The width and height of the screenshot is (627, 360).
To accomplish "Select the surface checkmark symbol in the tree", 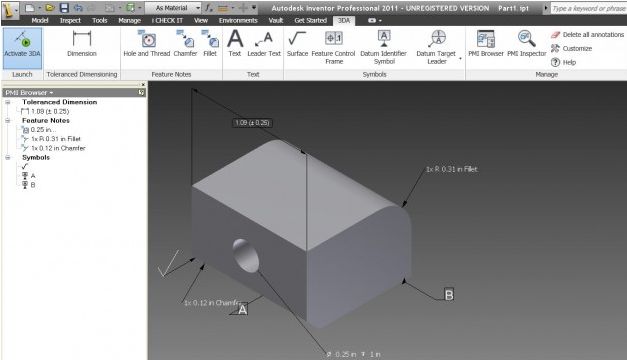I will (25, 166).
